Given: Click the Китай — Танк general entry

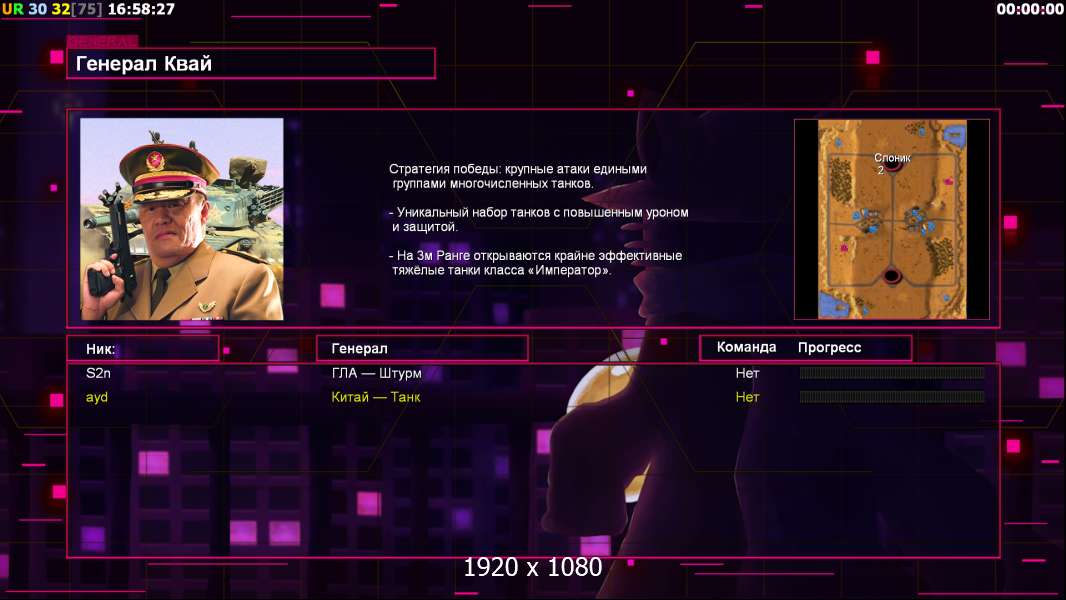Looking at the screenshot, I should 375,397.
